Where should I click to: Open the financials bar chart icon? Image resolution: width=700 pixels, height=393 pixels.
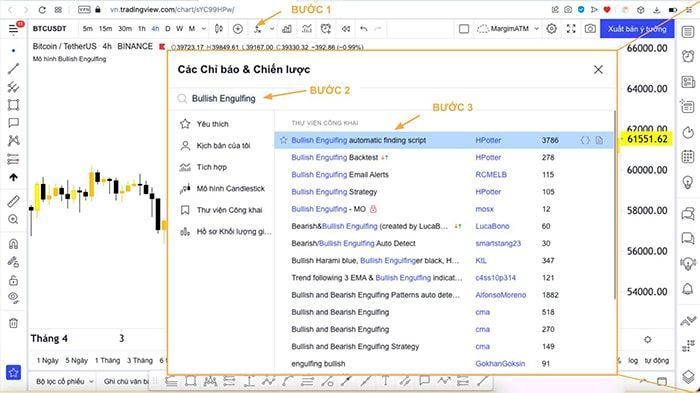point(287,29)
